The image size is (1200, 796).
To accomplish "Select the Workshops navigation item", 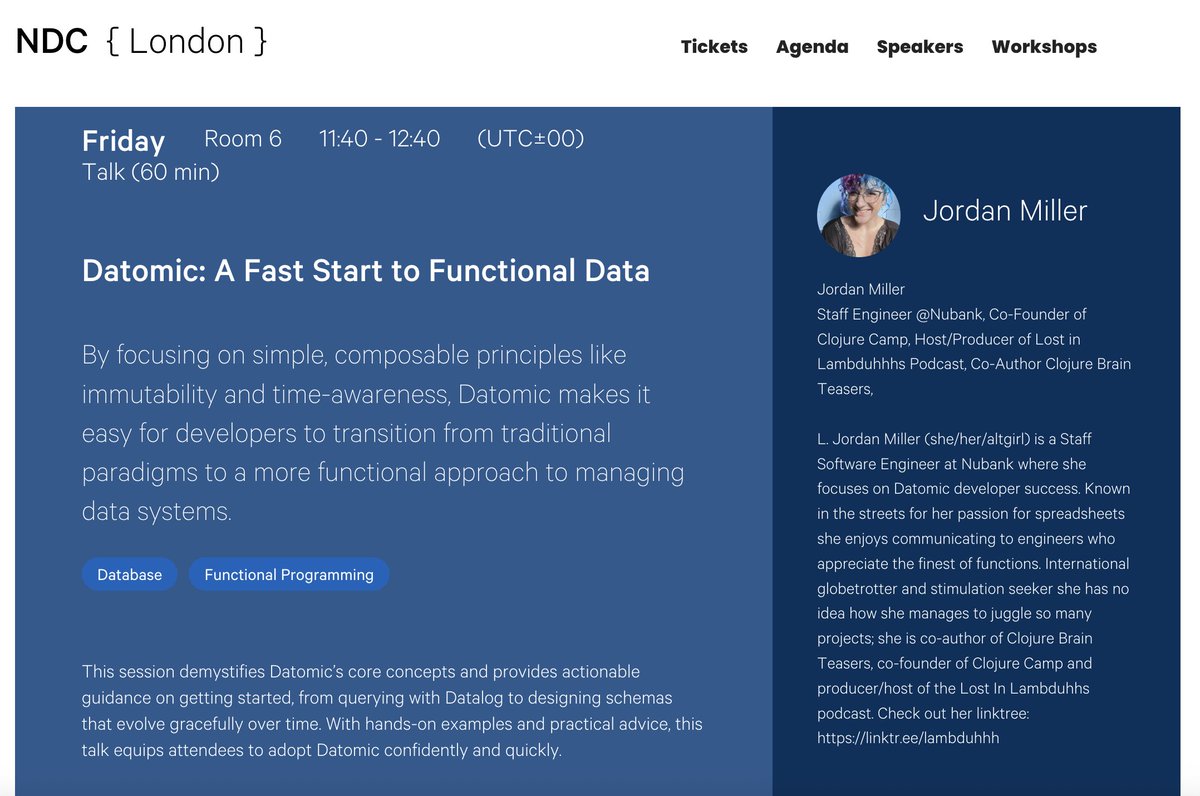I will (1044, 47).
